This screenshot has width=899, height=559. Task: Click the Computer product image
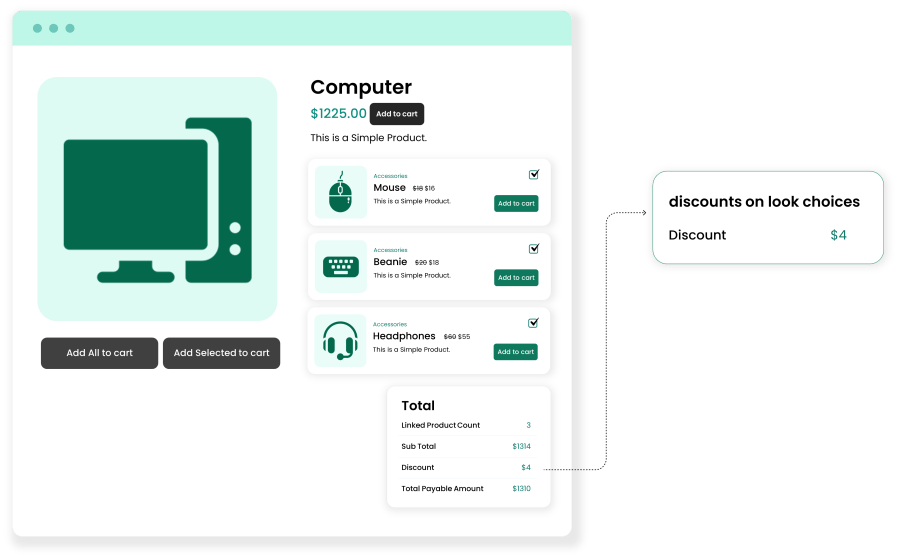pos(157,199)
